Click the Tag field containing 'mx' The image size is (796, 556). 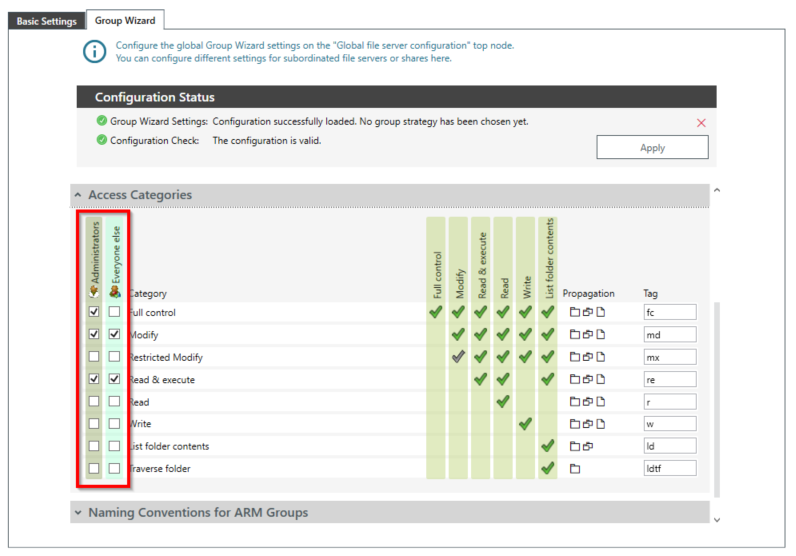[669, 357]
